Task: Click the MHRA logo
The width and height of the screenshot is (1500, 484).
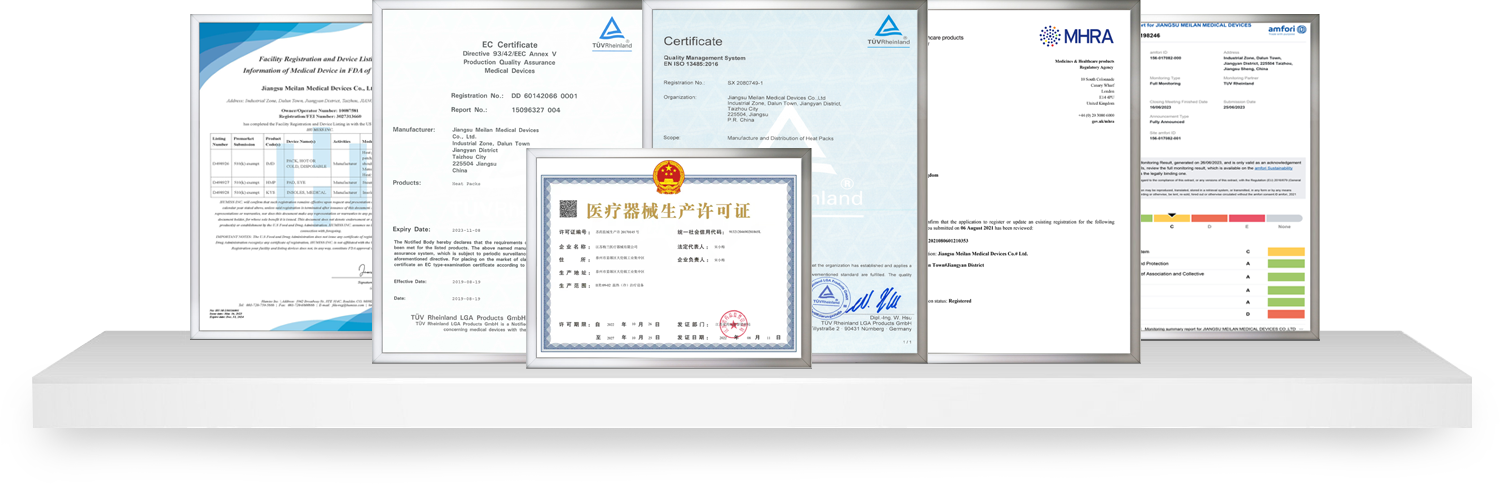Action: tap(1076, 37)
